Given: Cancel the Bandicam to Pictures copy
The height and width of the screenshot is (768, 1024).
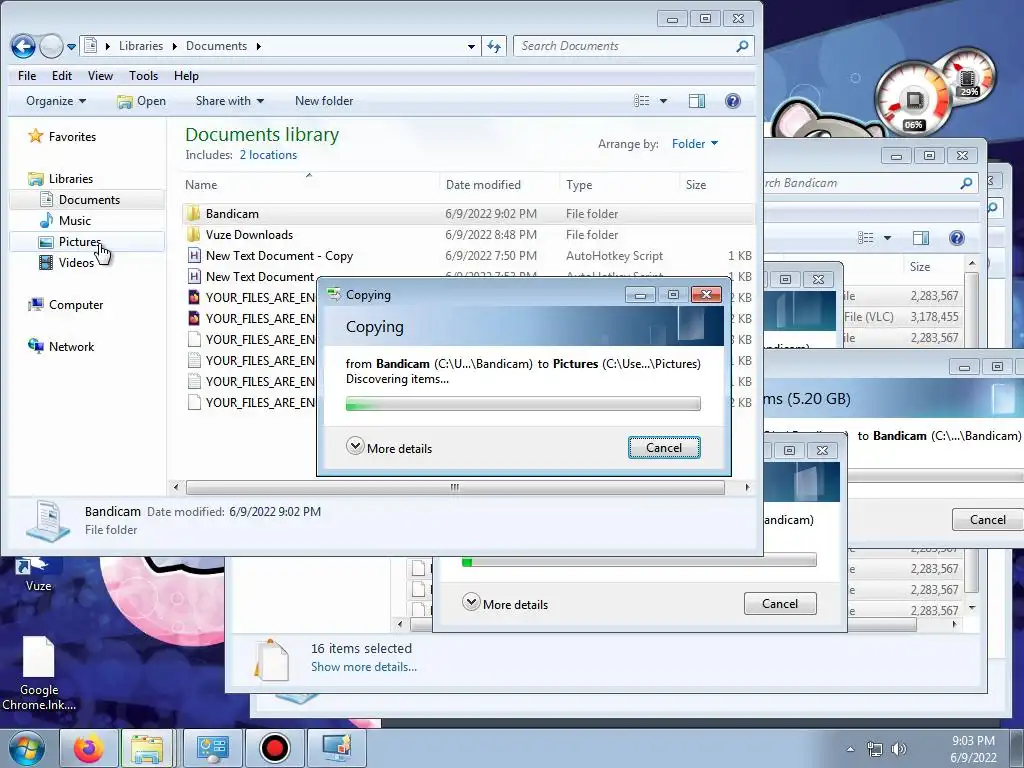Looking at the screenshot, I should pos(664,447).
